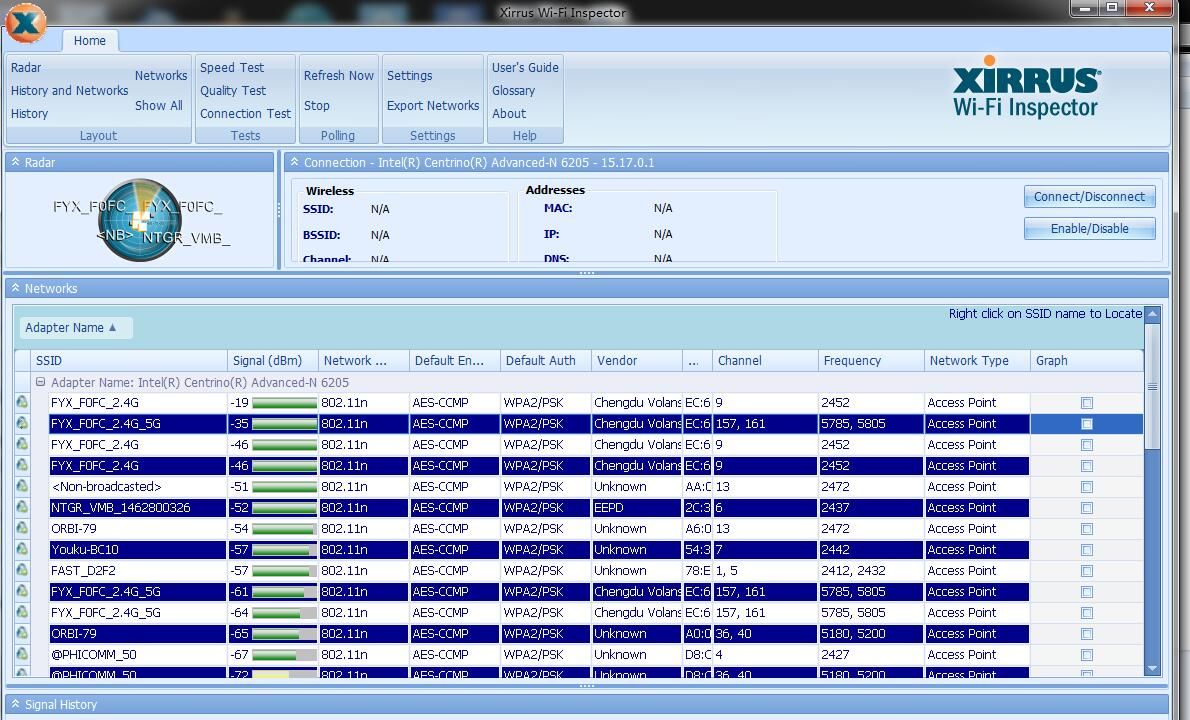This screenshot has width=1190, height=720.
Task: Click the row icon for ORBI-79 at -54 dBm
Action: point(22,528)
